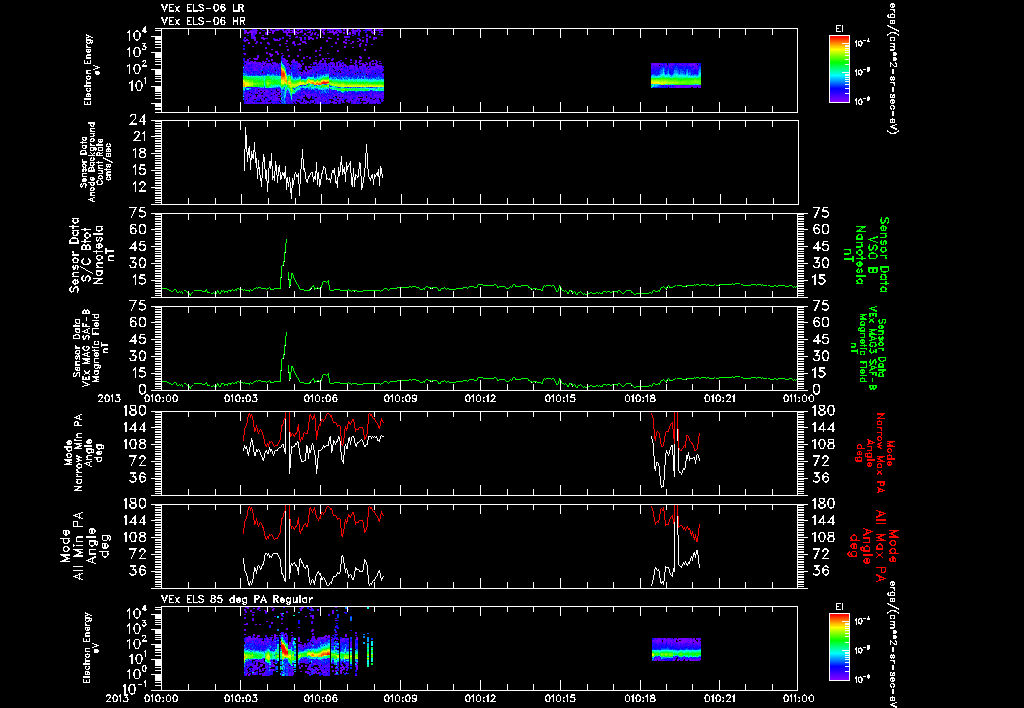Click the white "Mode Narrow Min PA" axis label

tap(86, 453)
